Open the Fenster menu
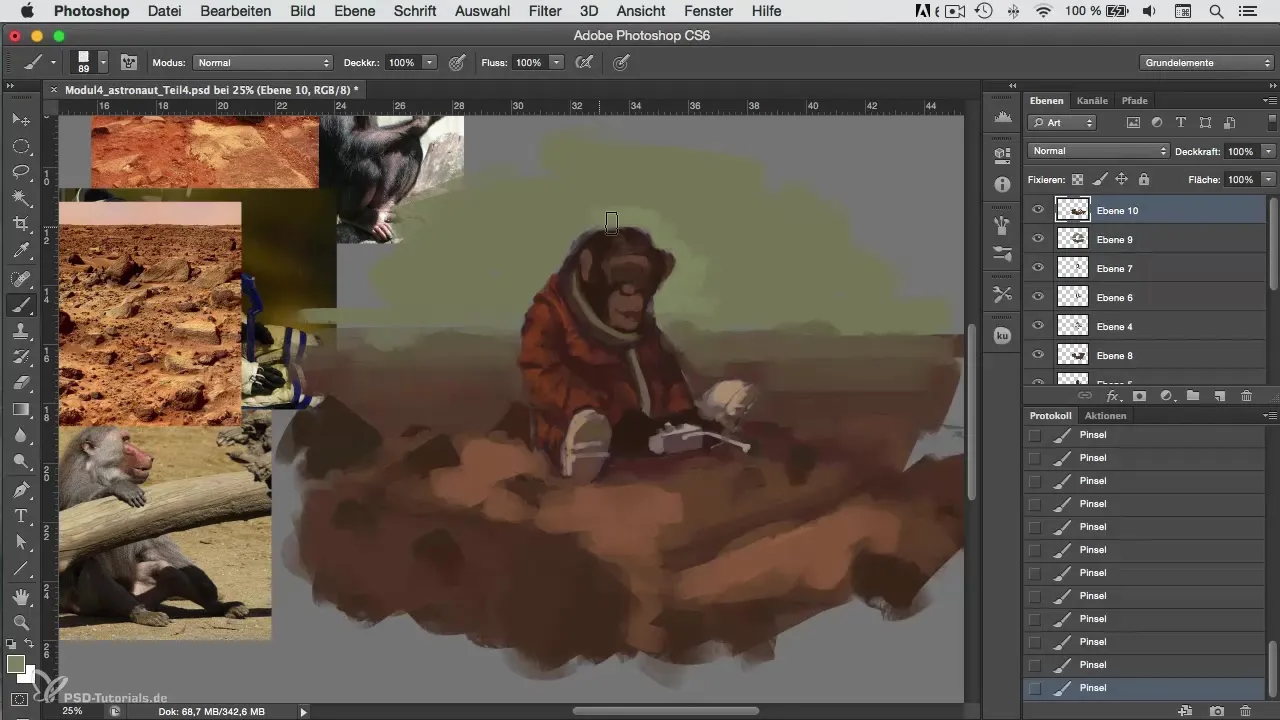 pyautogui.click(x=708, y=11)
